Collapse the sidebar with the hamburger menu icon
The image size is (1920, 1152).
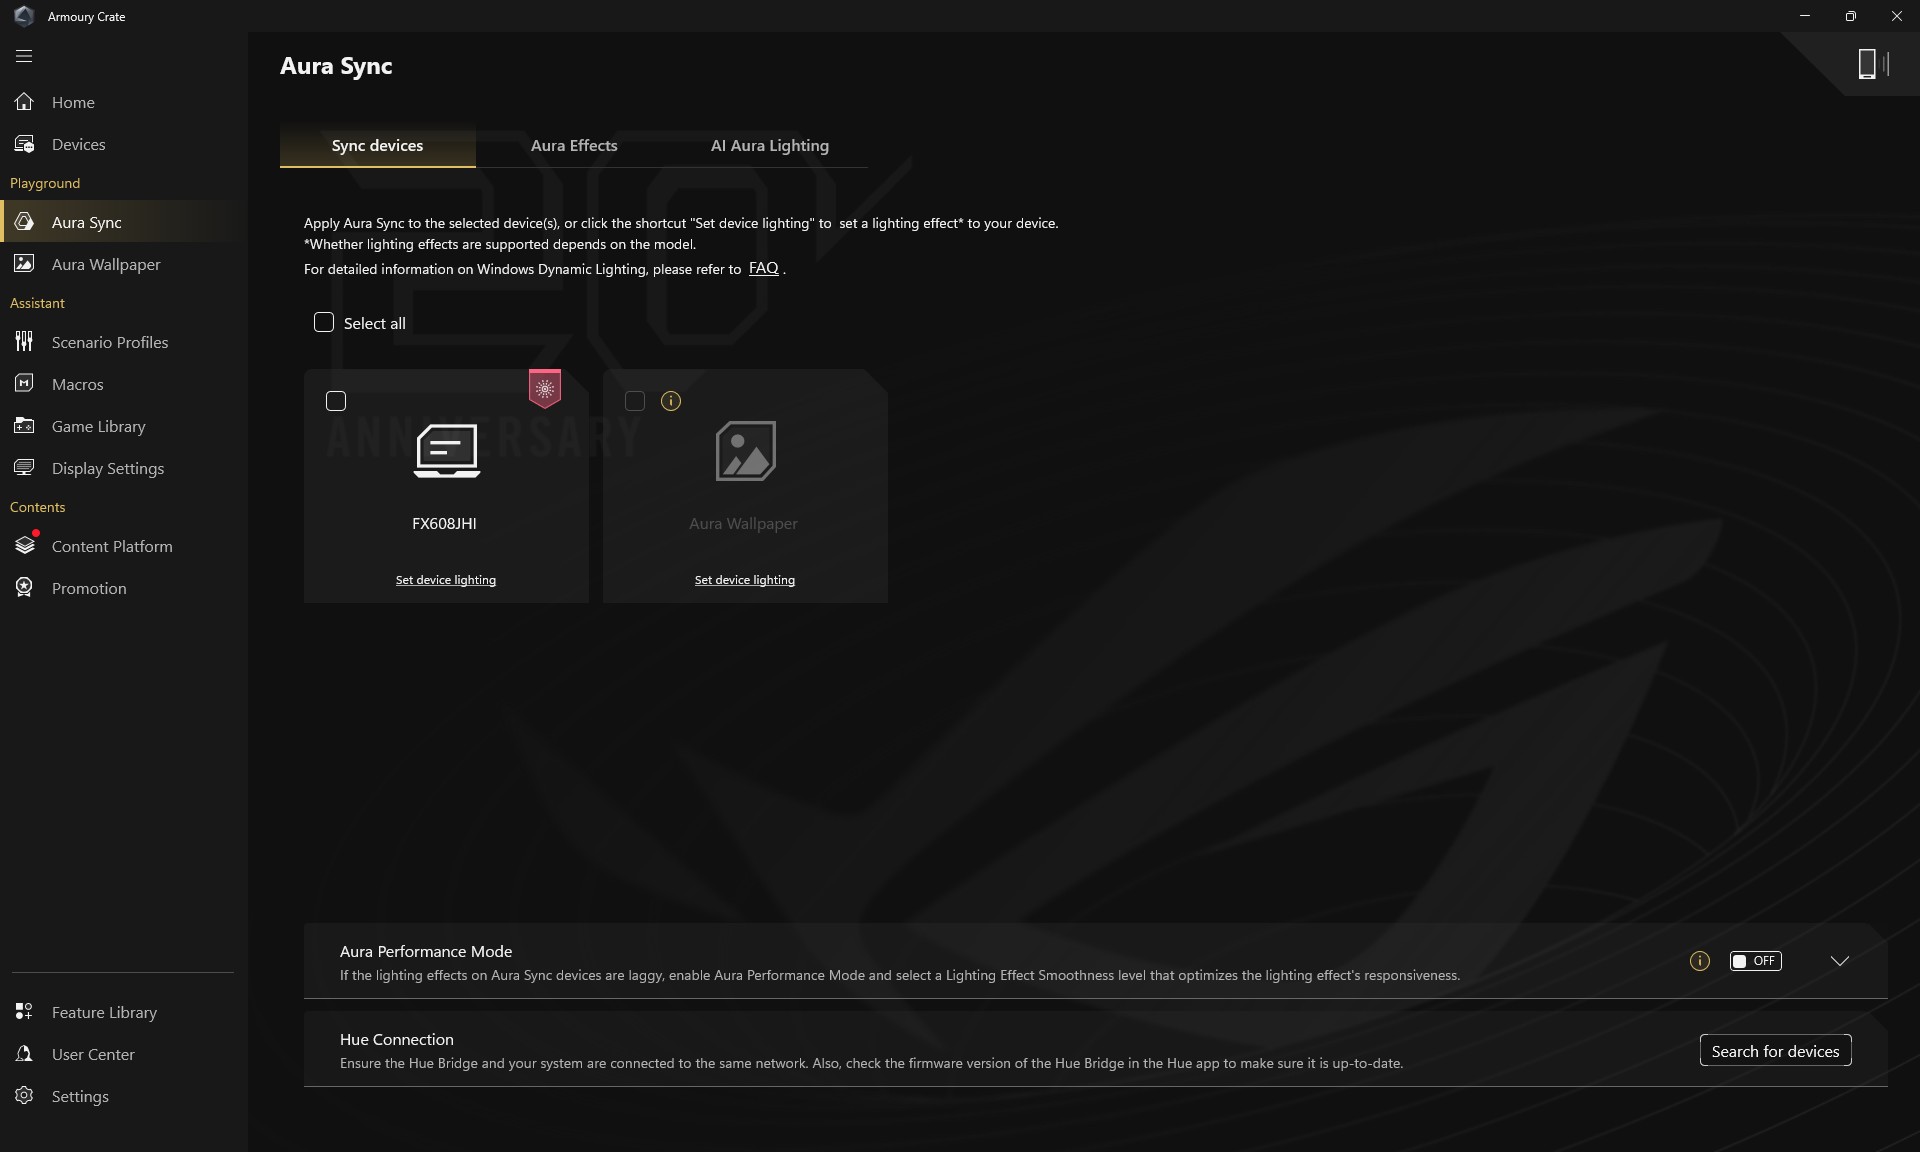[24, 56]
